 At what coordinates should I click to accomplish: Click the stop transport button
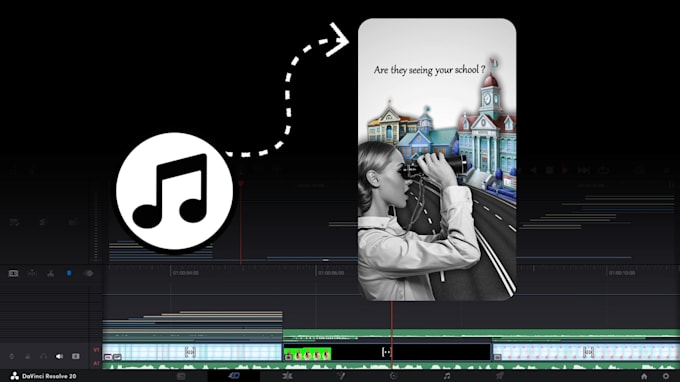click(x=549, y=170)
